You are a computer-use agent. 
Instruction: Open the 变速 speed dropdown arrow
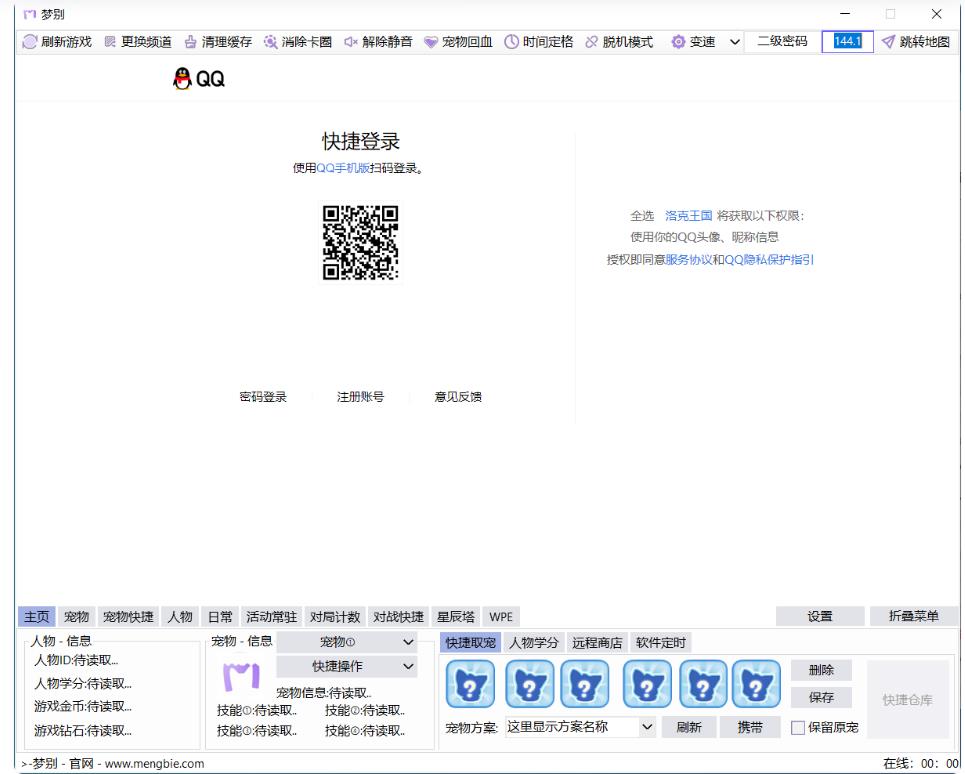click(734, 42)
